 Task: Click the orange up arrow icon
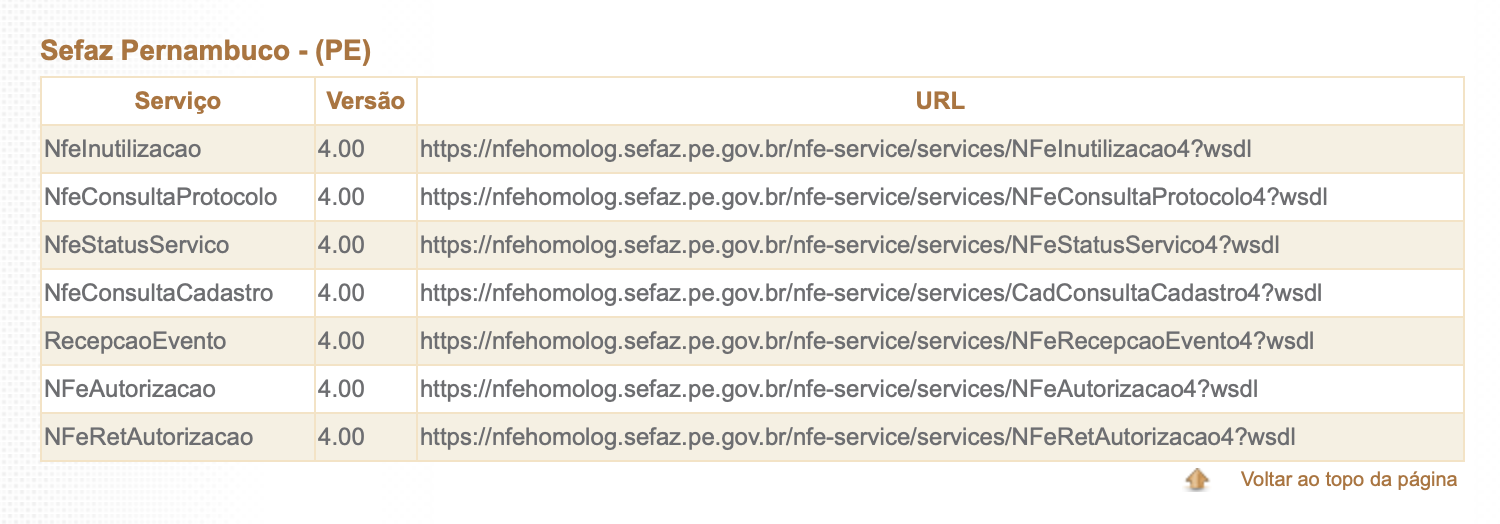[1196, 480]
